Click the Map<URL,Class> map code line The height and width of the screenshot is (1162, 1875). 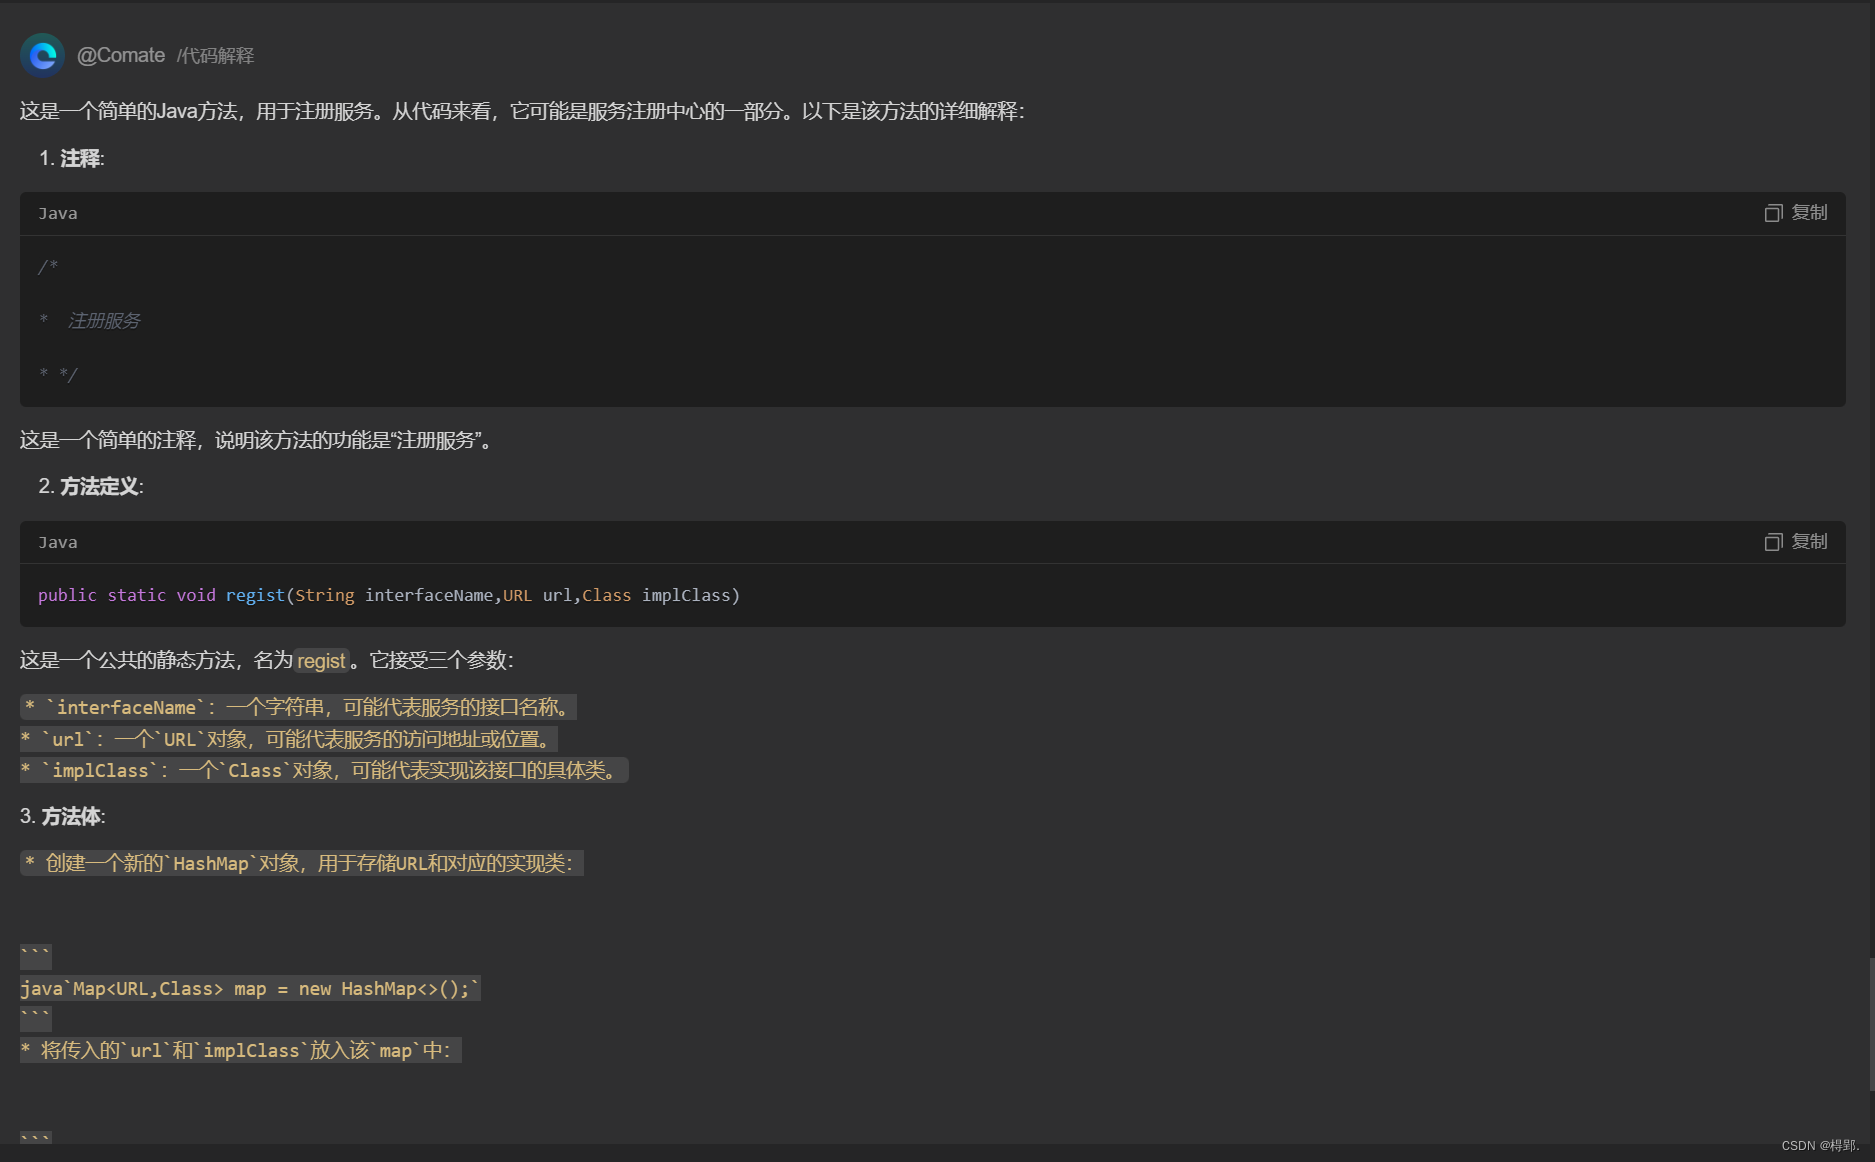click(250, 989)
